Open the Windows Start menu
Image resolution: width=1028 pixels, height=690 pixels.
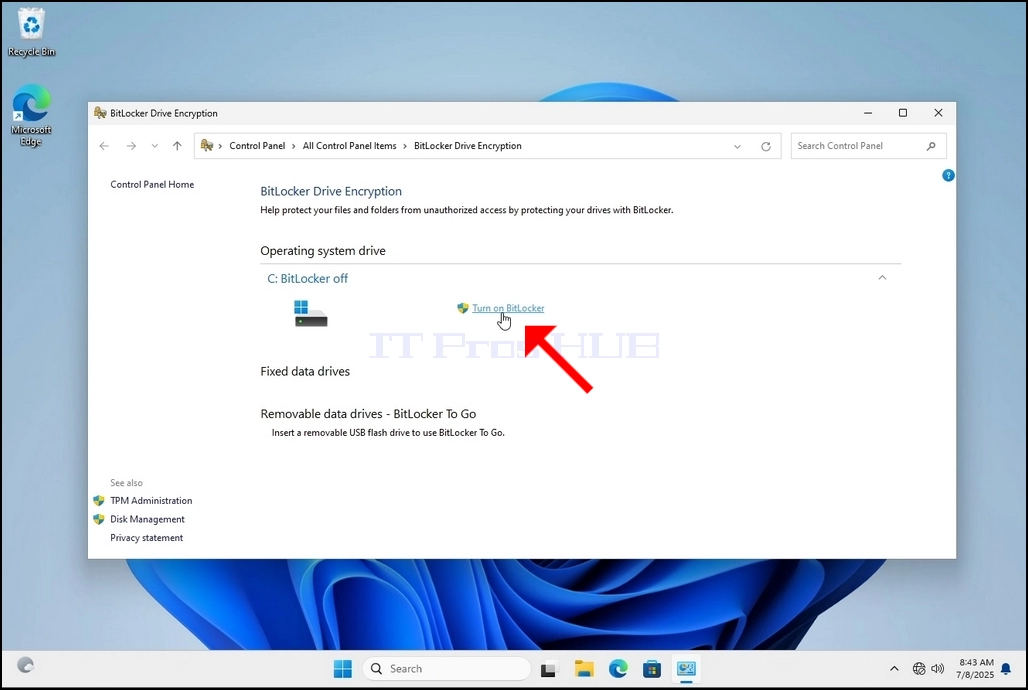343,669
